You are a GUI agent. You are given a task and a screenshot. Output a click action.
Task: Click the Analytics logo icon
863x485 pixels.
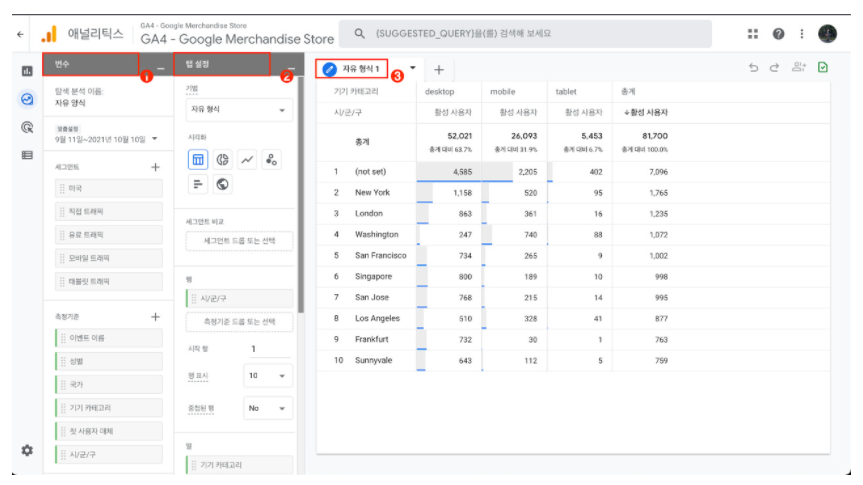(x=49, y=34)
